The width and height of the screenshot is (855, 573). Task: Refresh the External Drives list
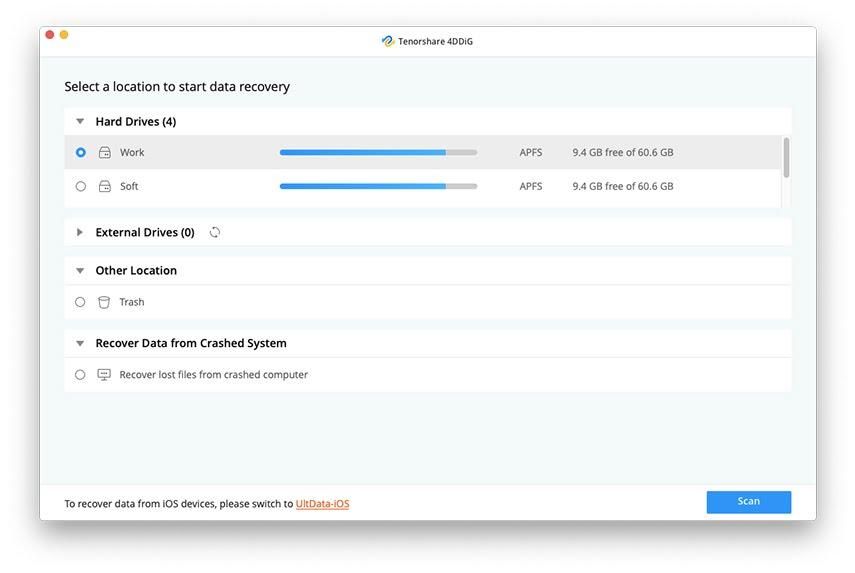215,233
